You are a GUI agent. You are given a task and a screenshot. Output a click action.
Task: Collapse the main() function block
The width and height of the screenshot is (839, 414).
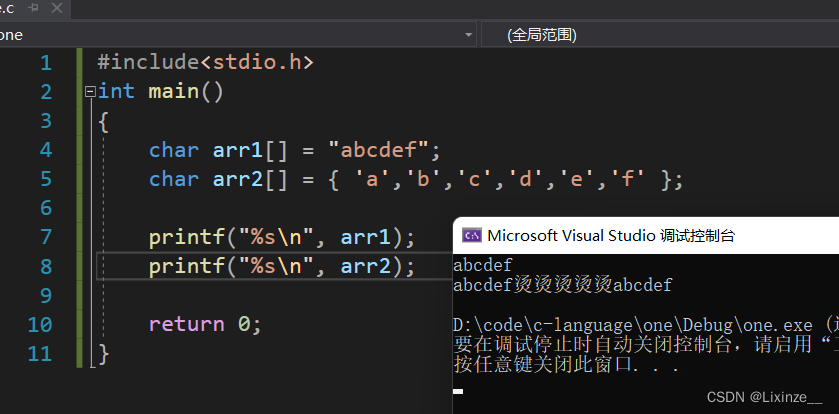tap(91, 92)
